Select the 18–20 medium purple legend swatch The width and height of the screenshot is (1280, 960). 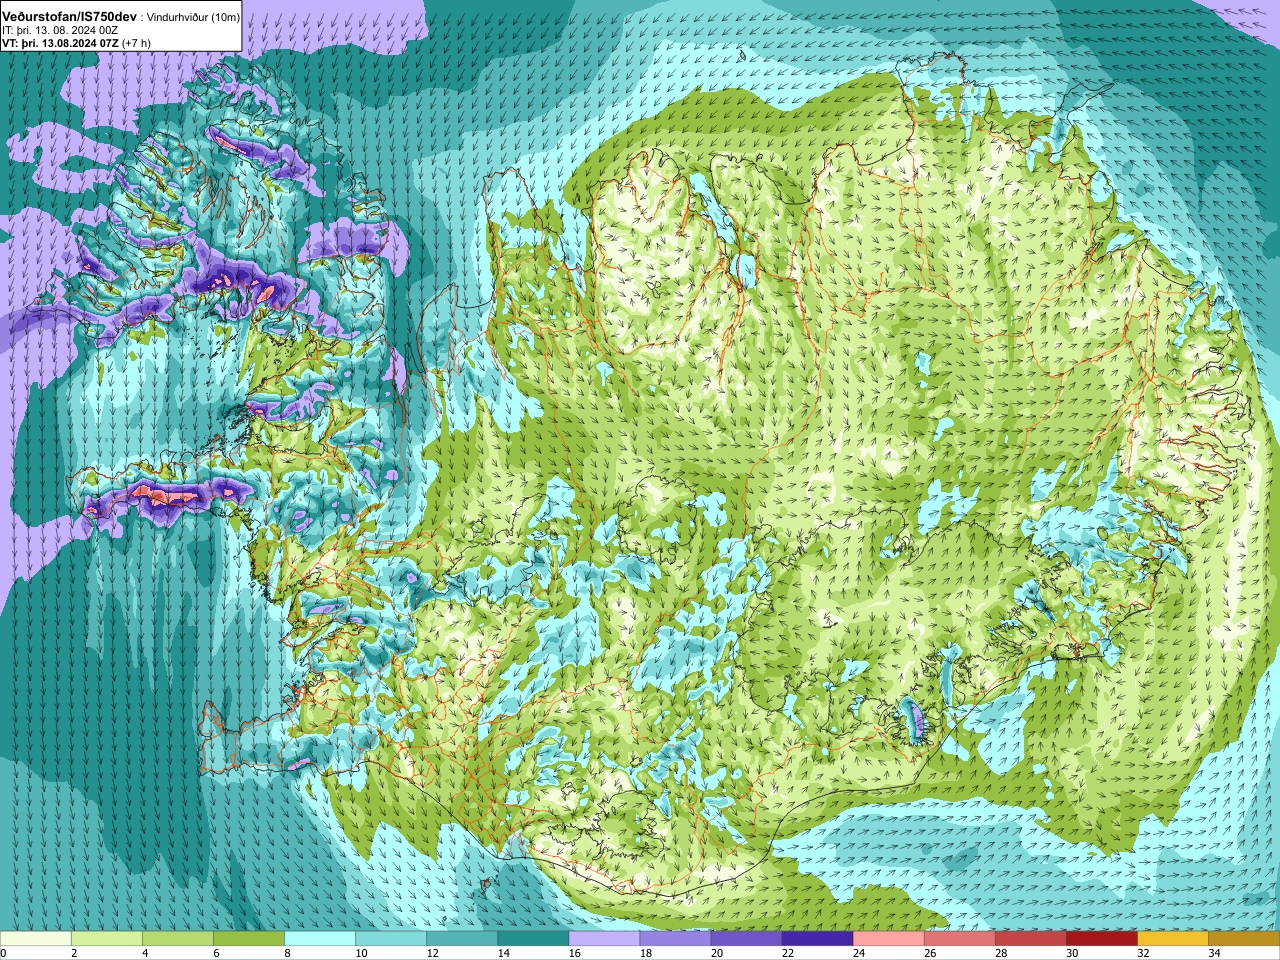[x=675, y=940]
